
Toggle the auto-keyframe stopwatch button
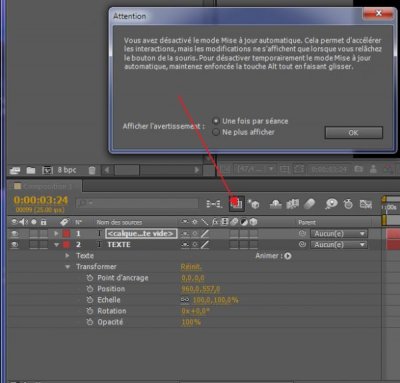coord(348,204)
